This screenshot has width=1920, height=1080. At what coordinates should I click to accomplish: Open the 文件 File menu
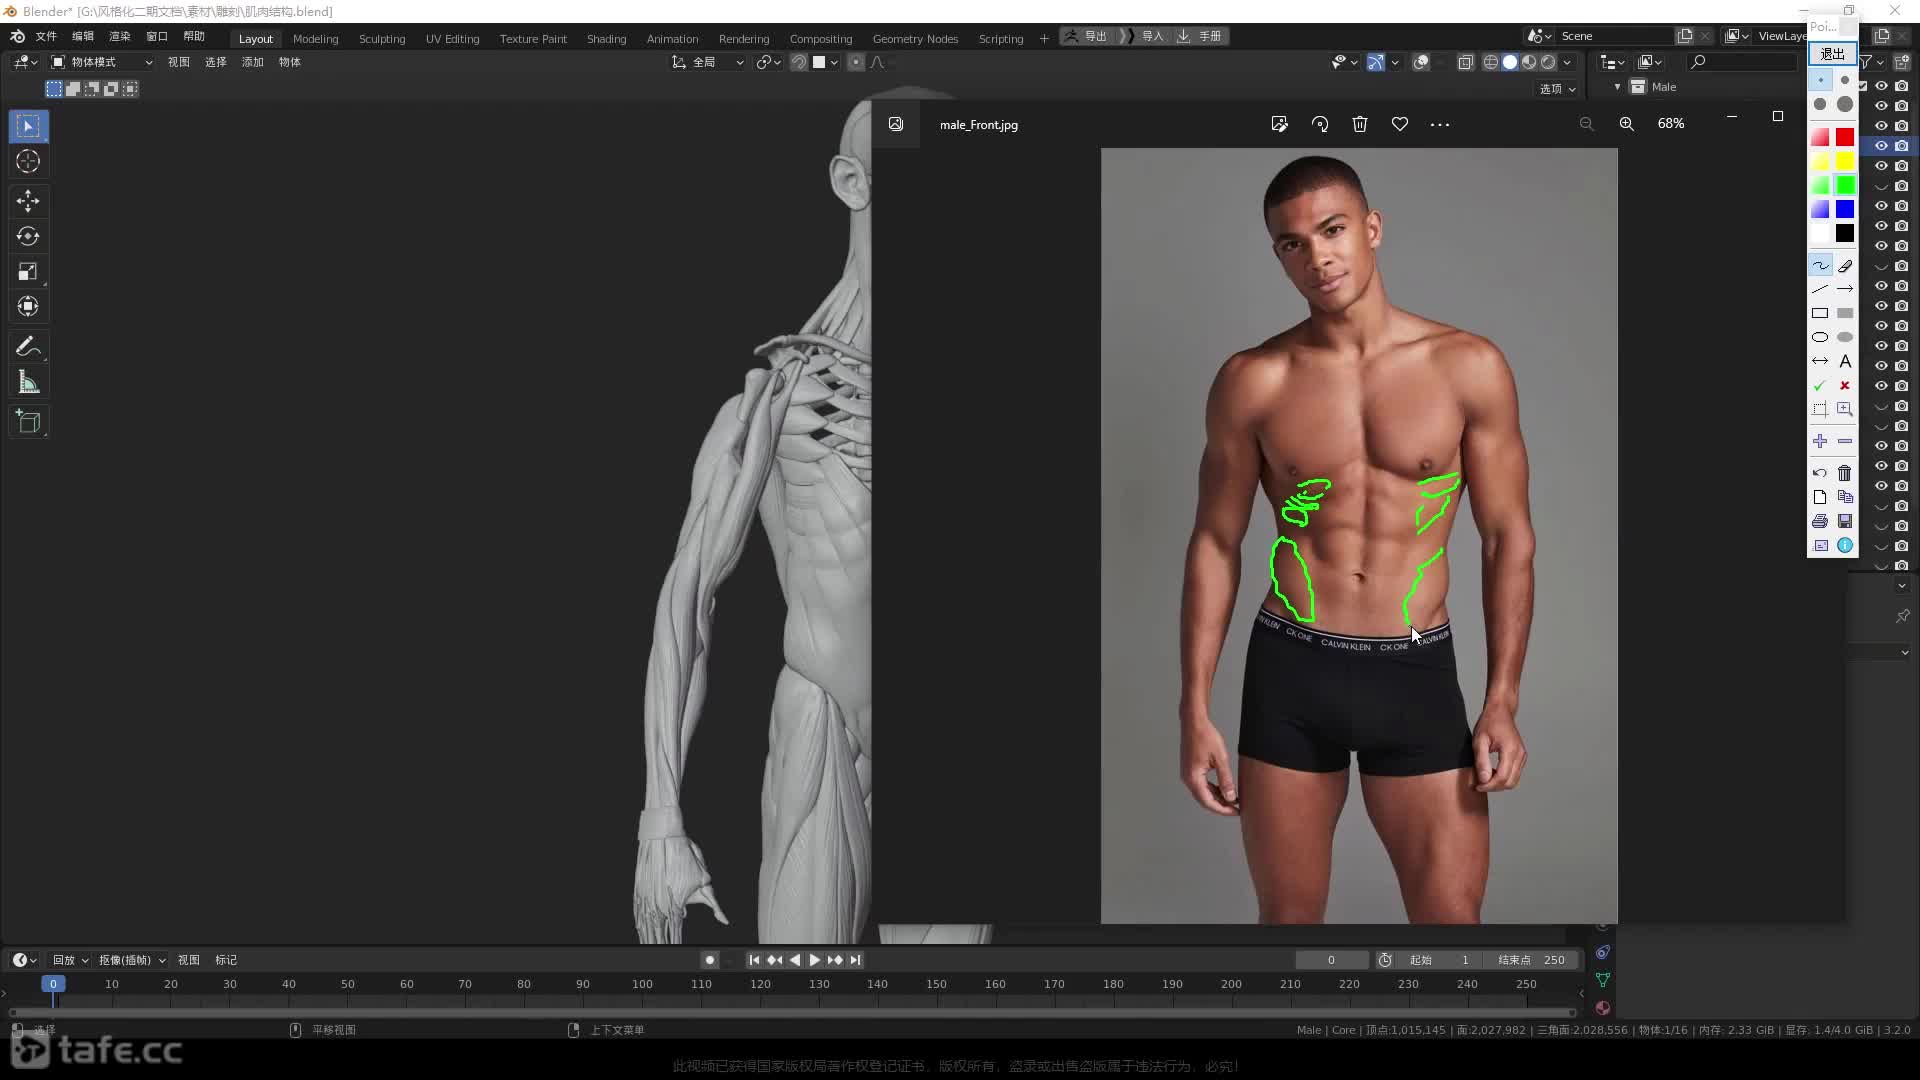point(46,36)
